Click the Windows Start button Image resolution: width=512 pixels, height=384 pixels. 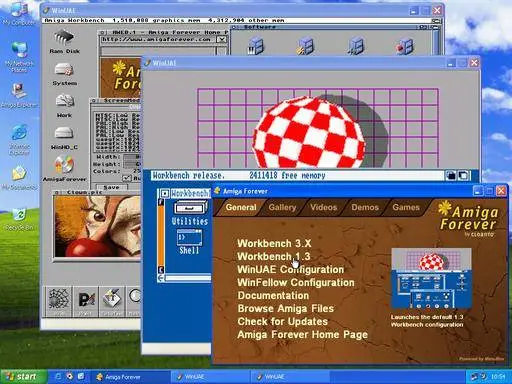tap(23, 377)
